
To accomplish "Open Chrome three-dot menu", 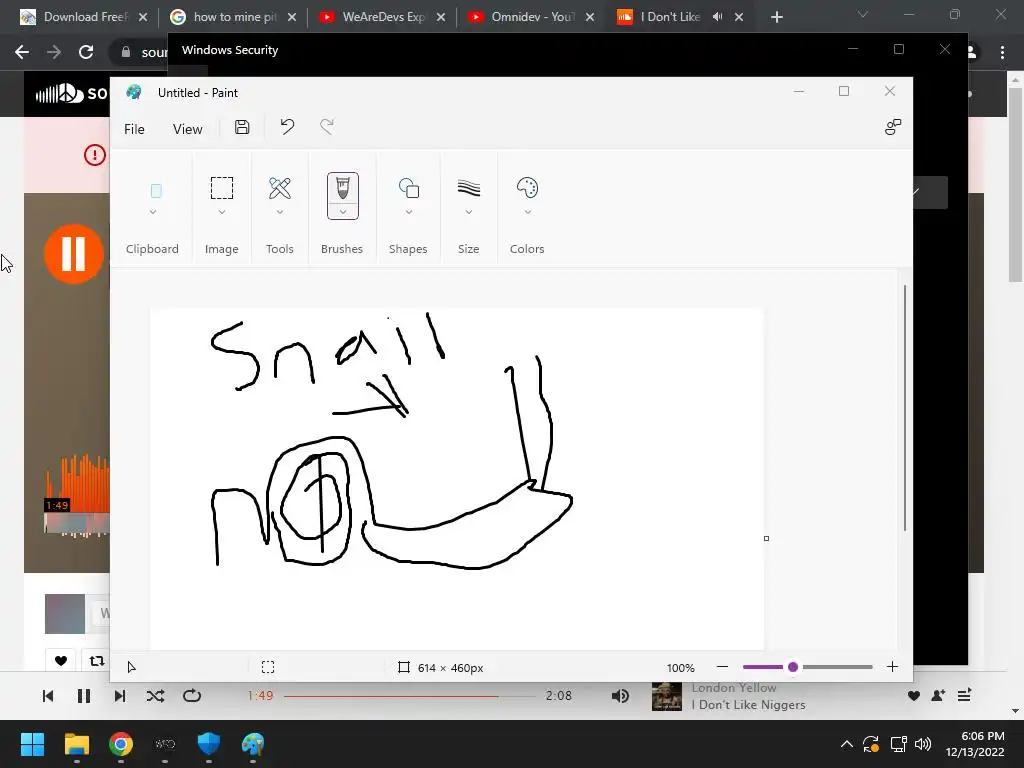I will coord(1002,52).
